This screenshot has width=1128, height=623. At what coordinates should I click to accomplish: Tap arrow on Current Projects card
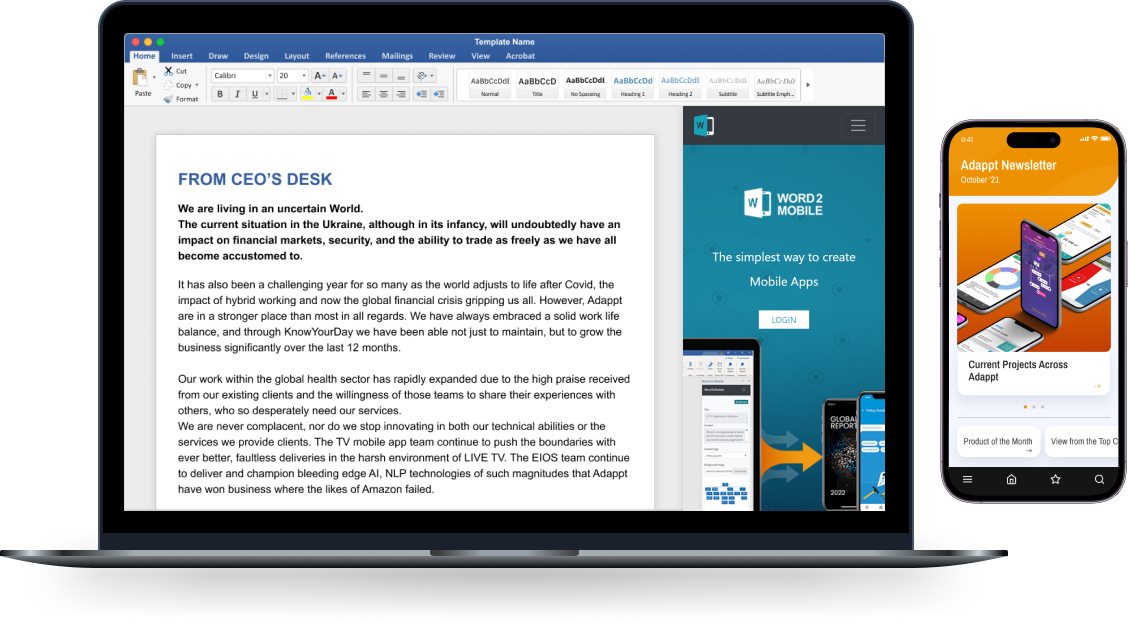point(1097,386)
